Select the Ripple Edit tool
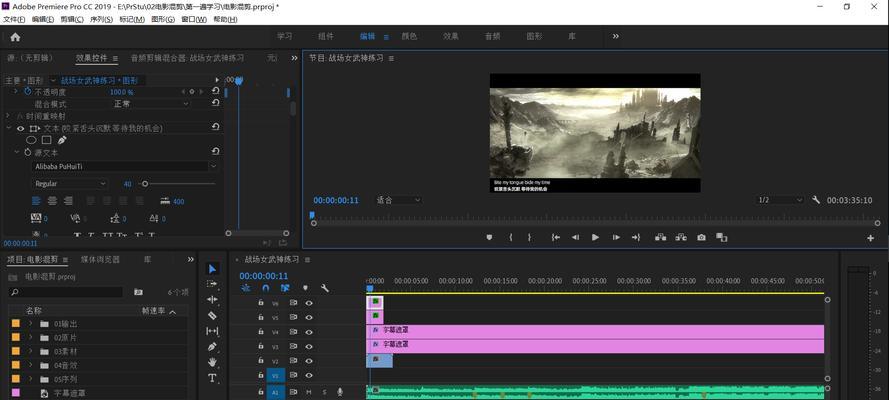 point(212,300)
